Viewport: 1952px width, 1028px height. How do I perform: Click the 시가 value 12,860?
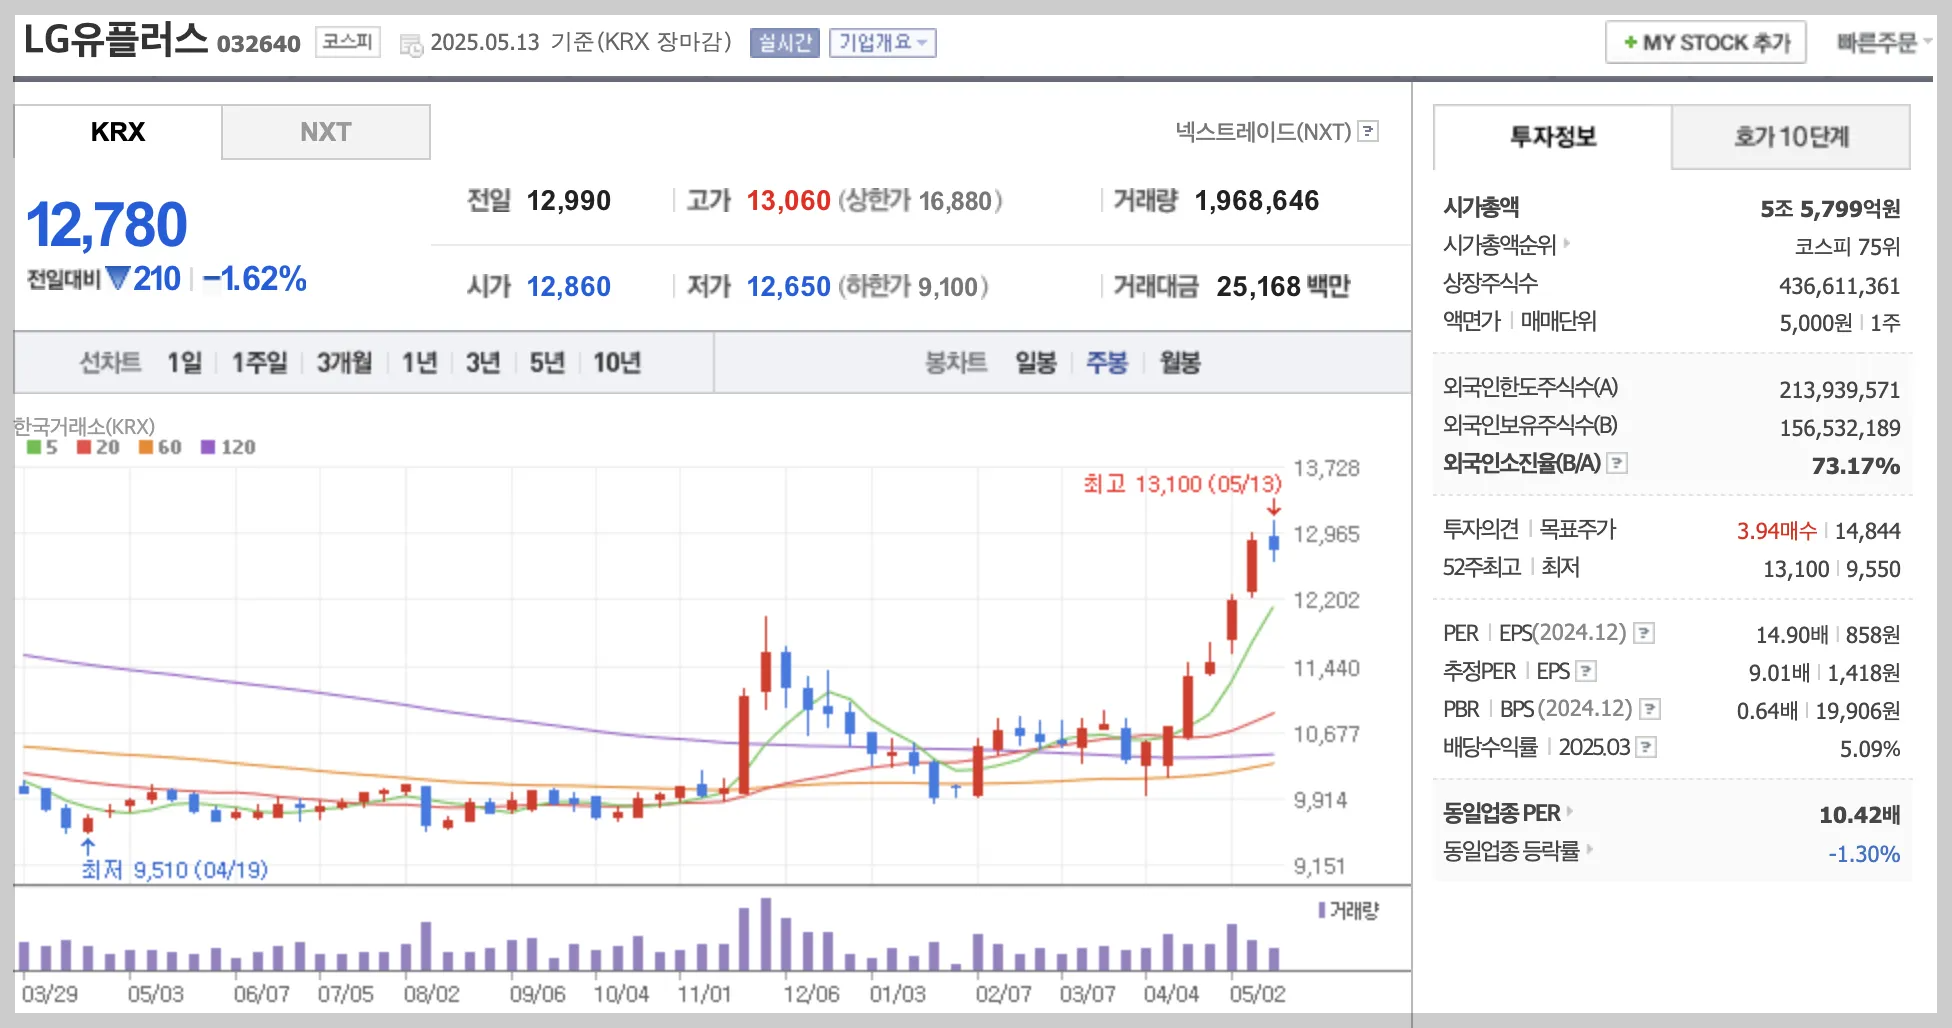[569, 287]
